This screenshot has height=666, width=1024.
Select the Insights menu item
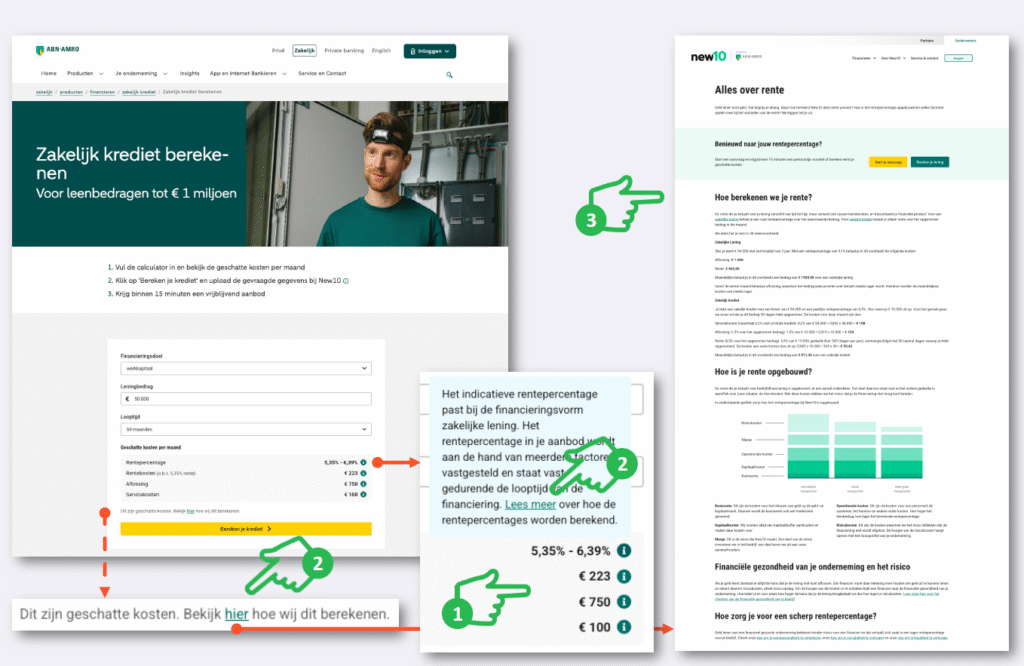coord(189,74)
